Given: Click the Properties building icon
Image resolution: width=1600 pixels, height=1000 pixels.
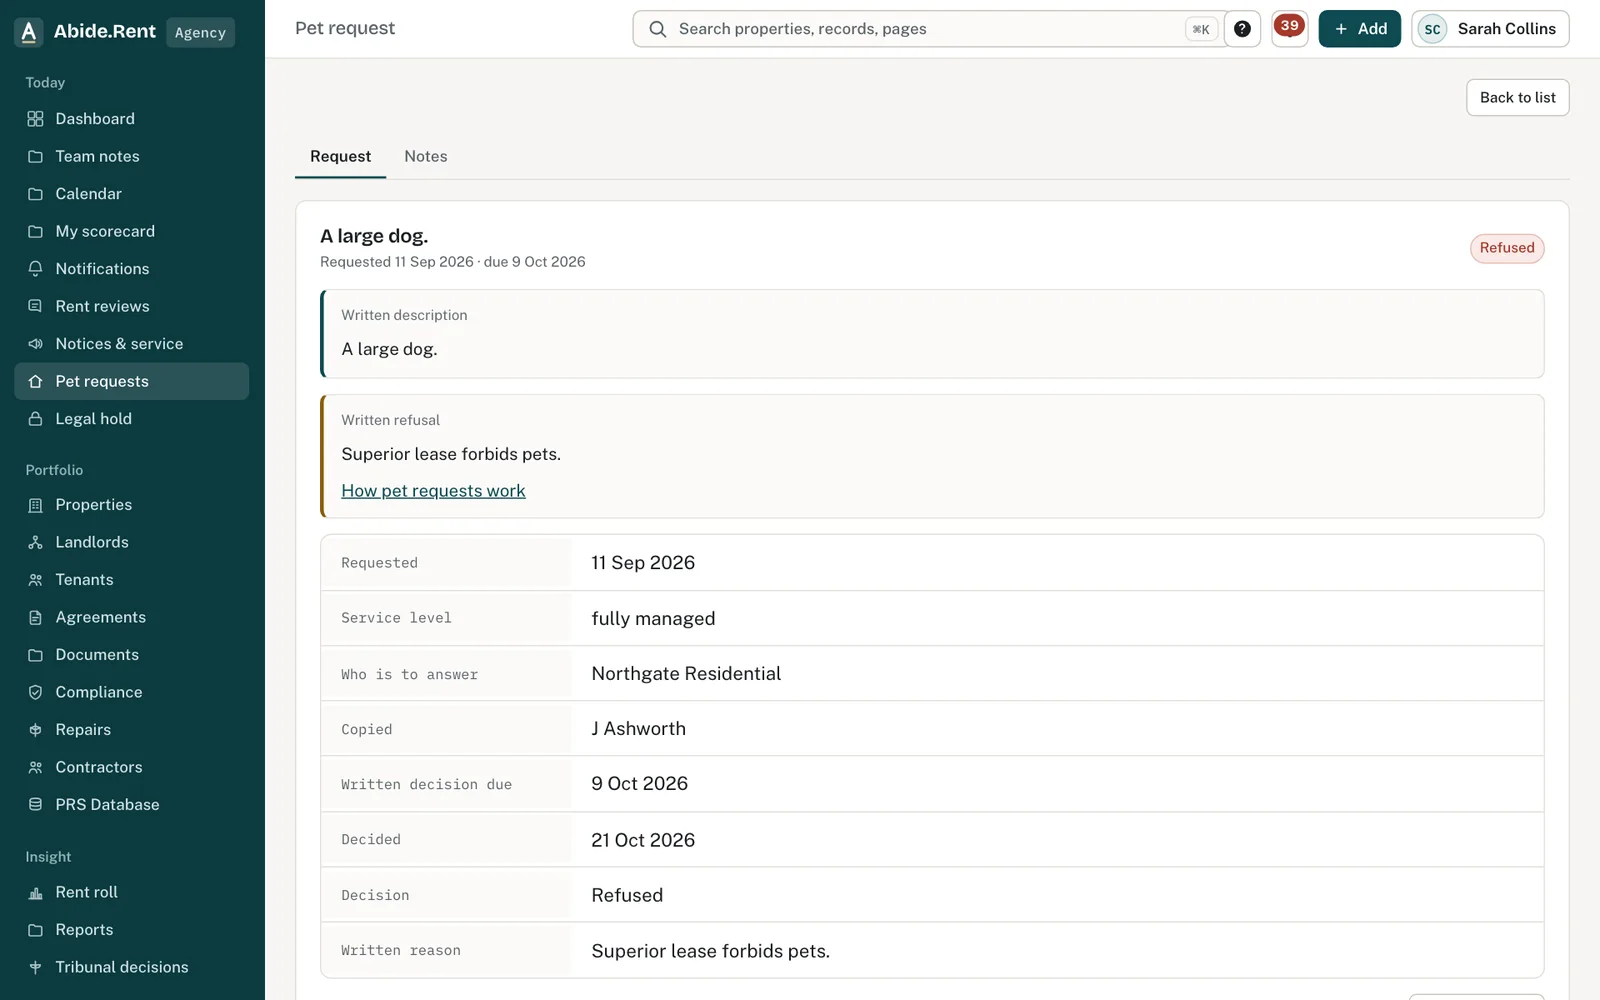Looking at the screenshot, I should click(35, 505).
